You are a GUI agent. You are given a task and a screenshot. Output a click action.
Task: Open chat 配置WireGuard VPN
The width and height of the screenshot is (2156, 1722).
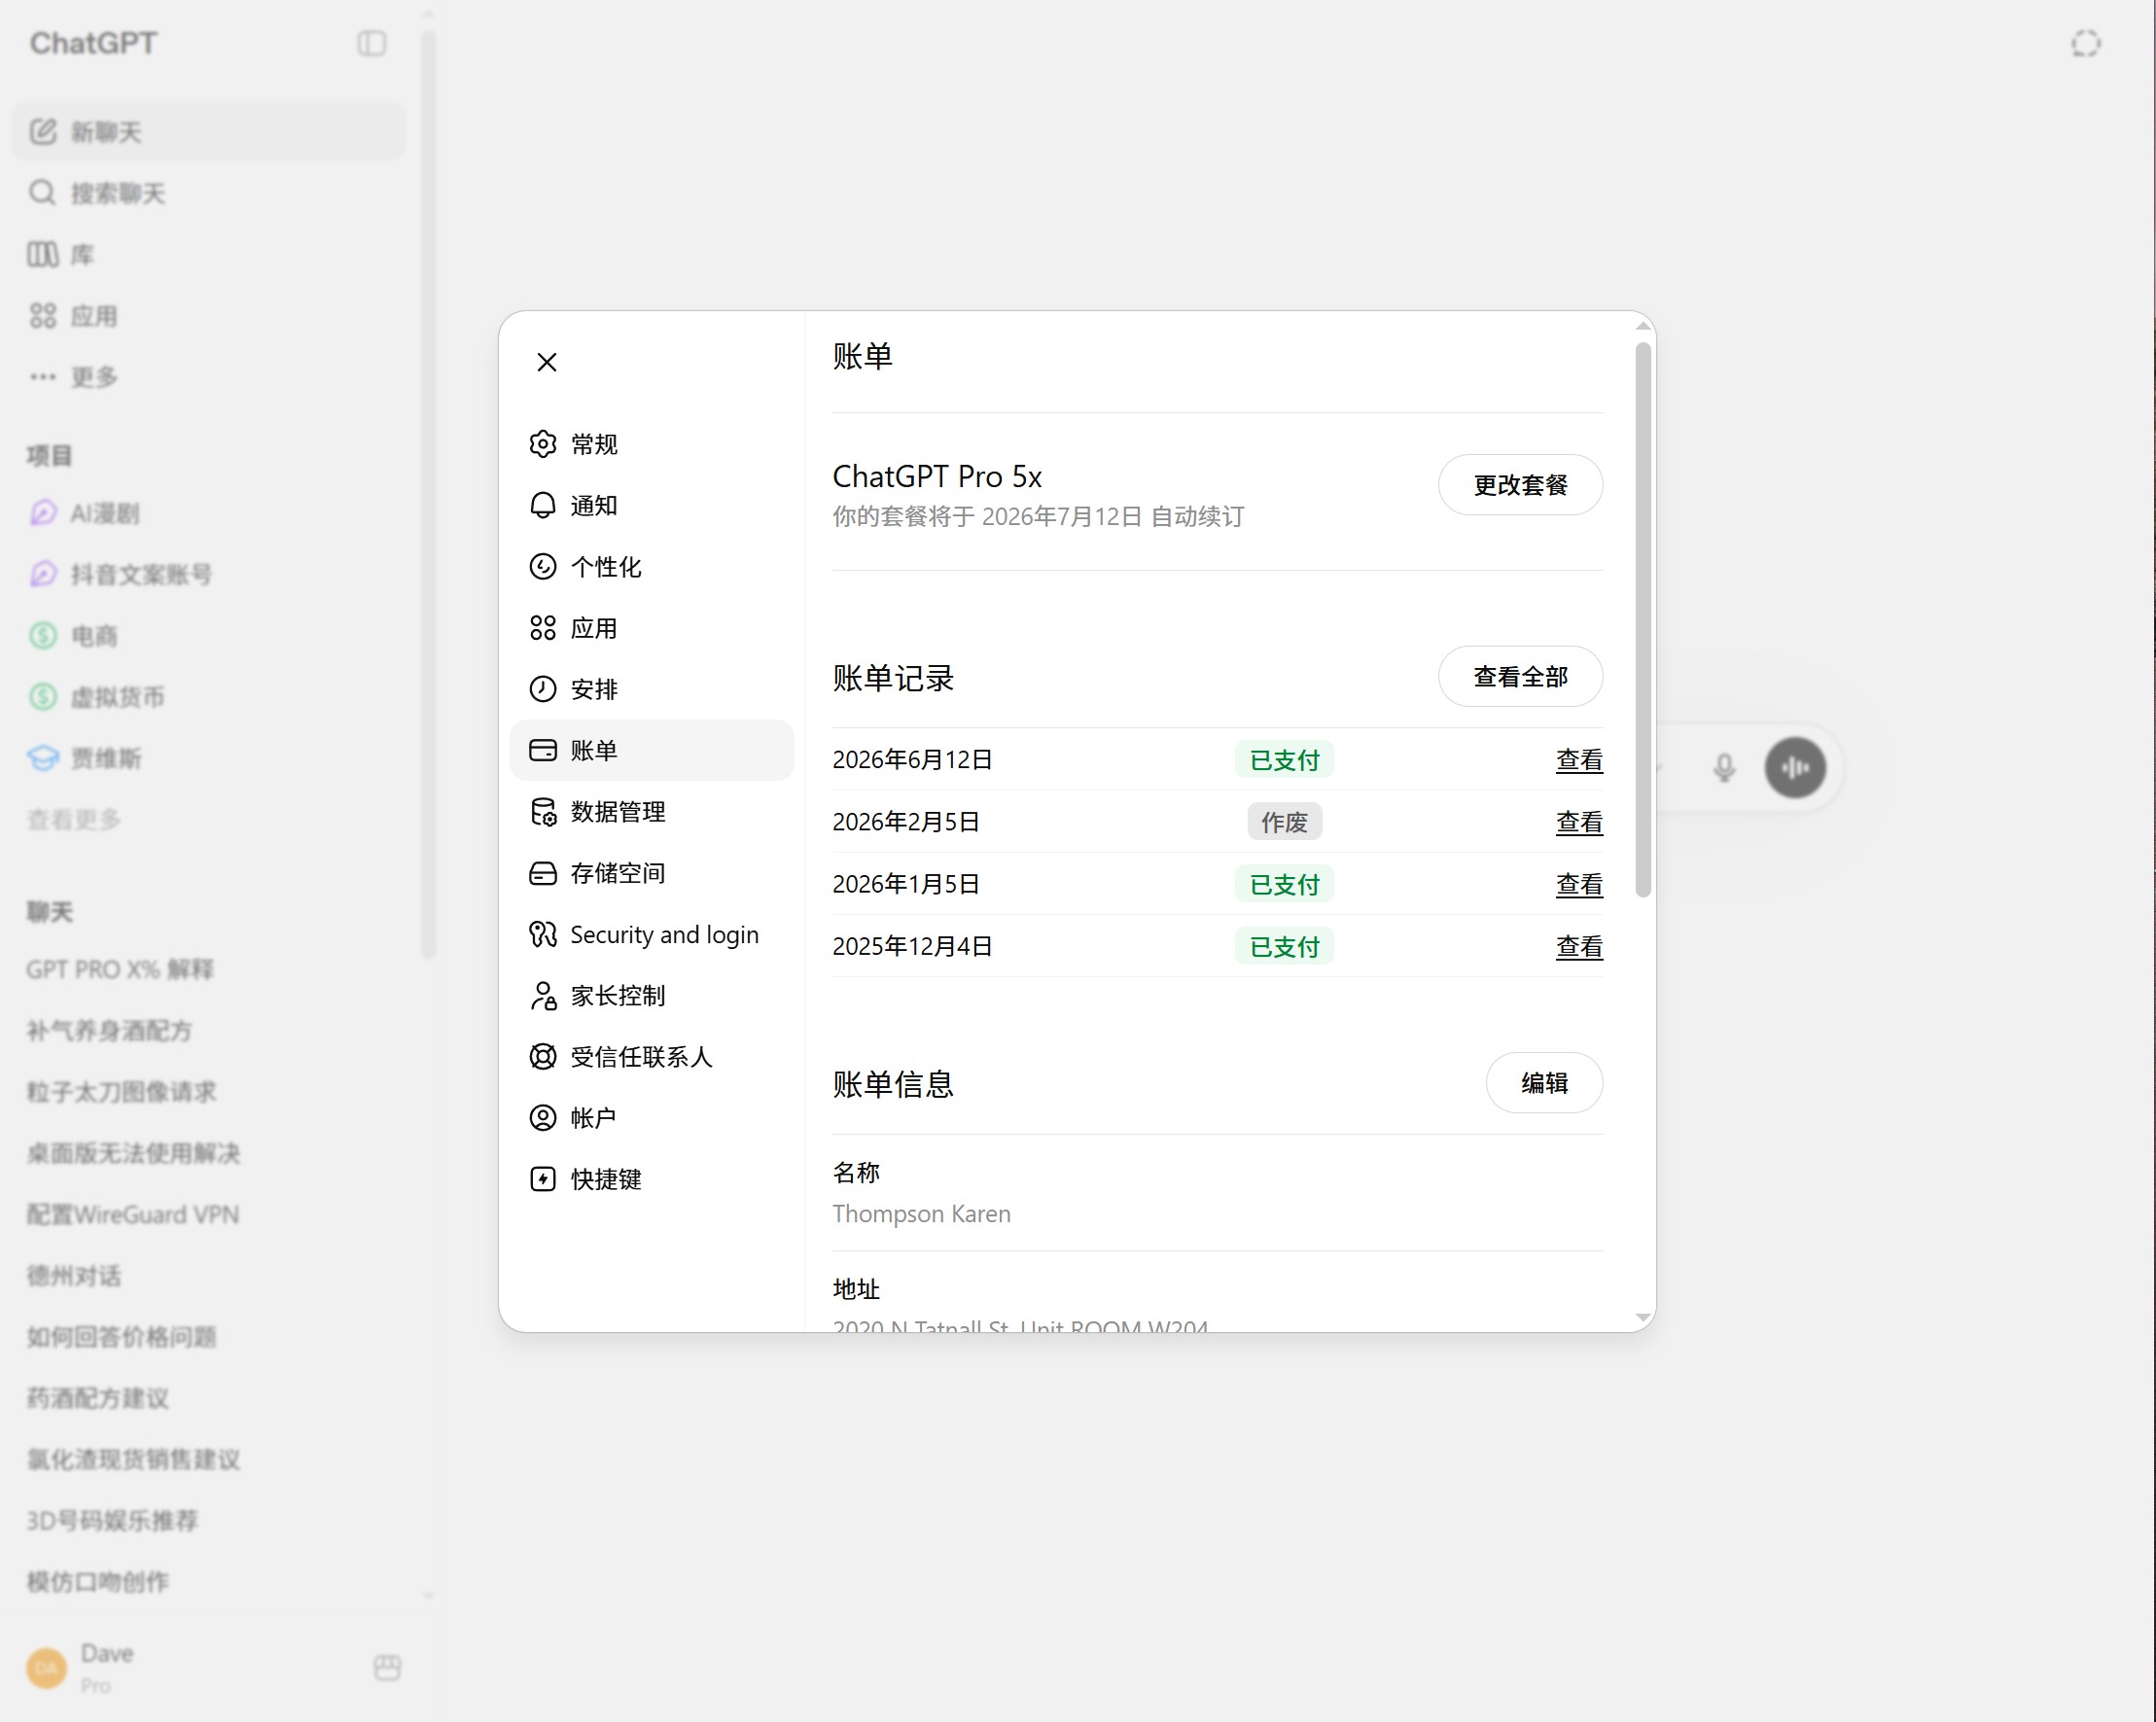pos(207,1215)
